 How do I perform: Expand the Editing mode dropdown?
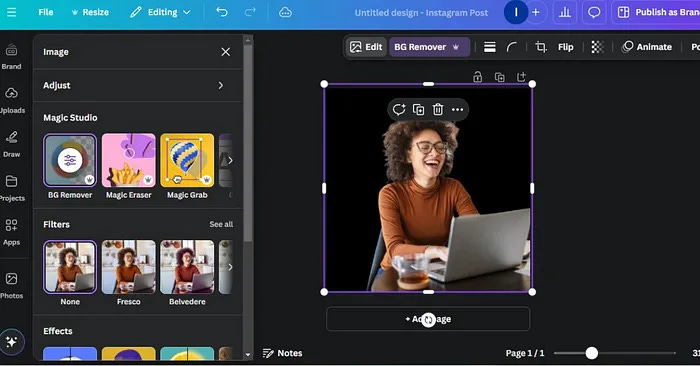click(x=160, y=12)
